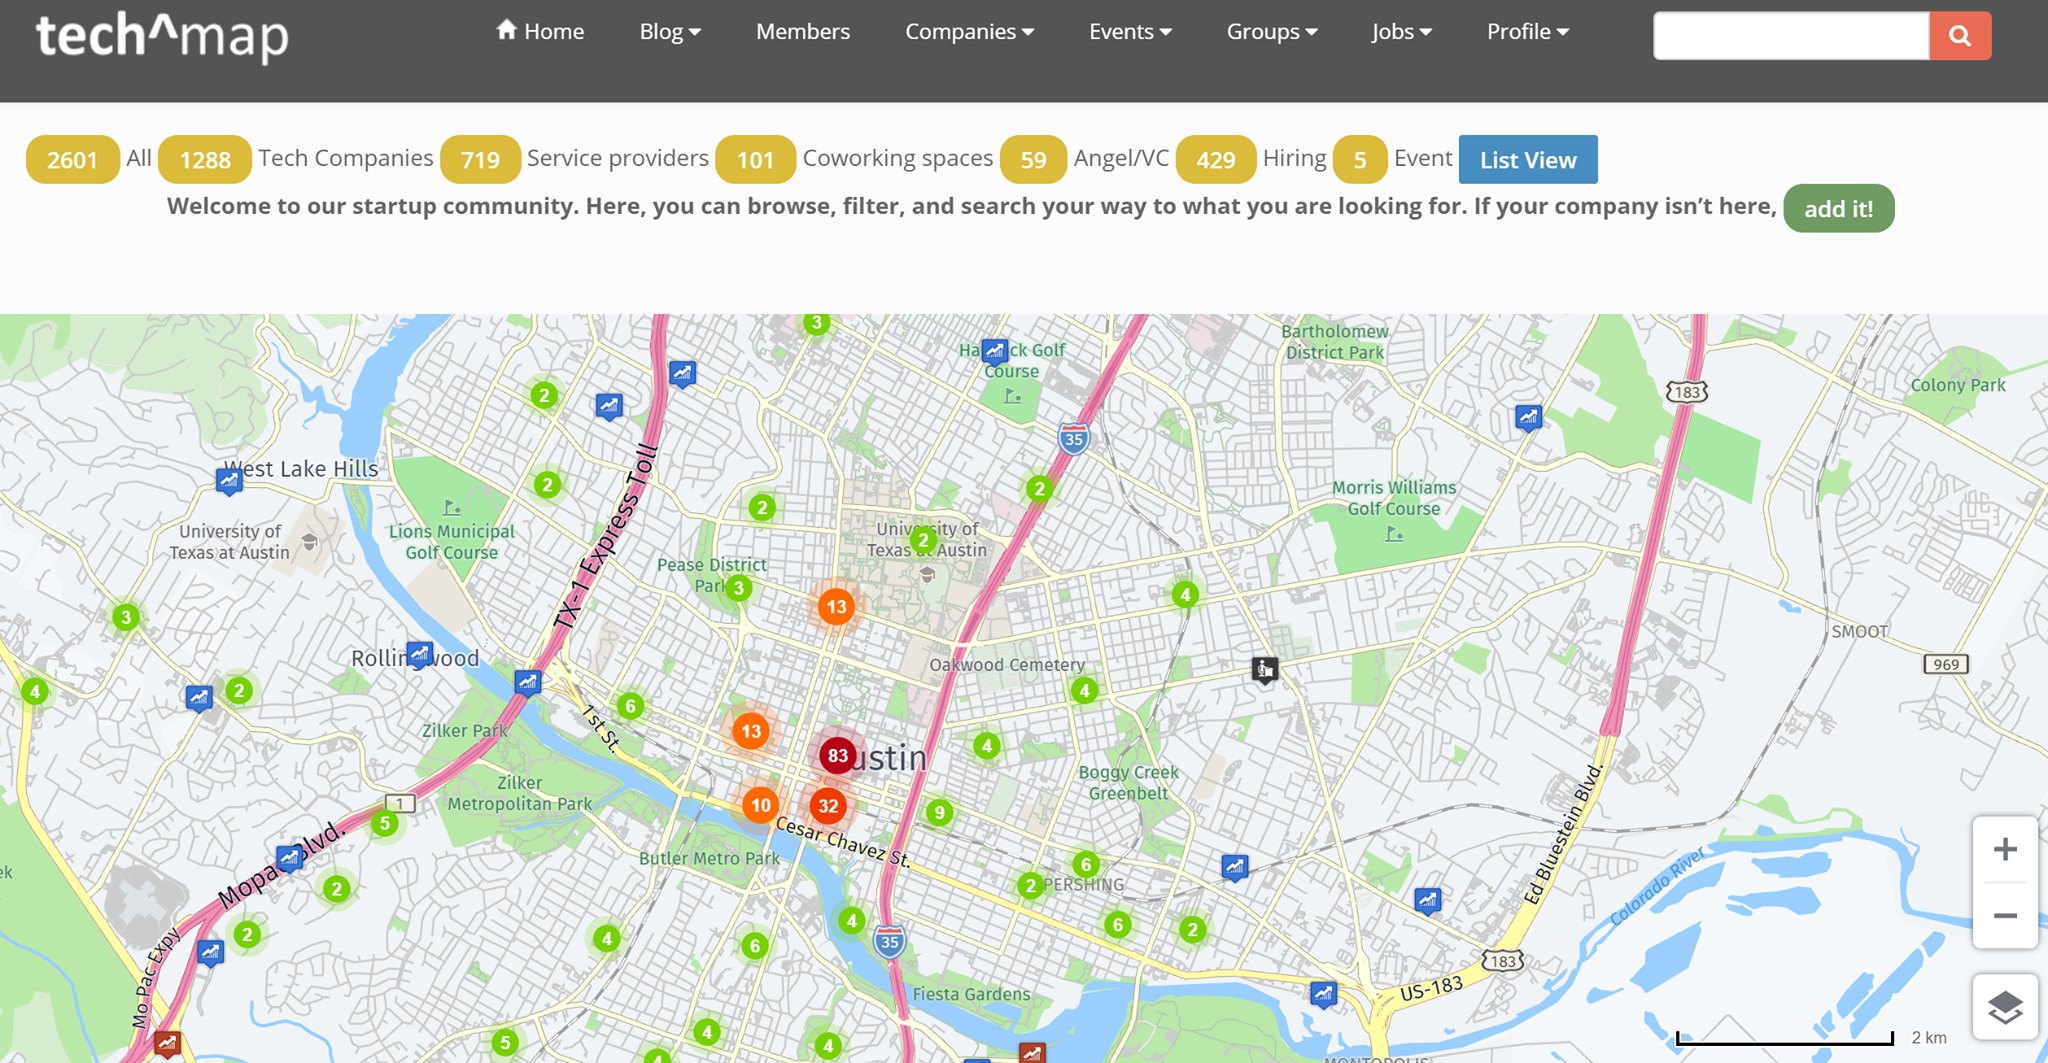The image size is (2048, 1063).
Task: Focus the search text field
Action: pyautogui.click(x=1791, y=36)
